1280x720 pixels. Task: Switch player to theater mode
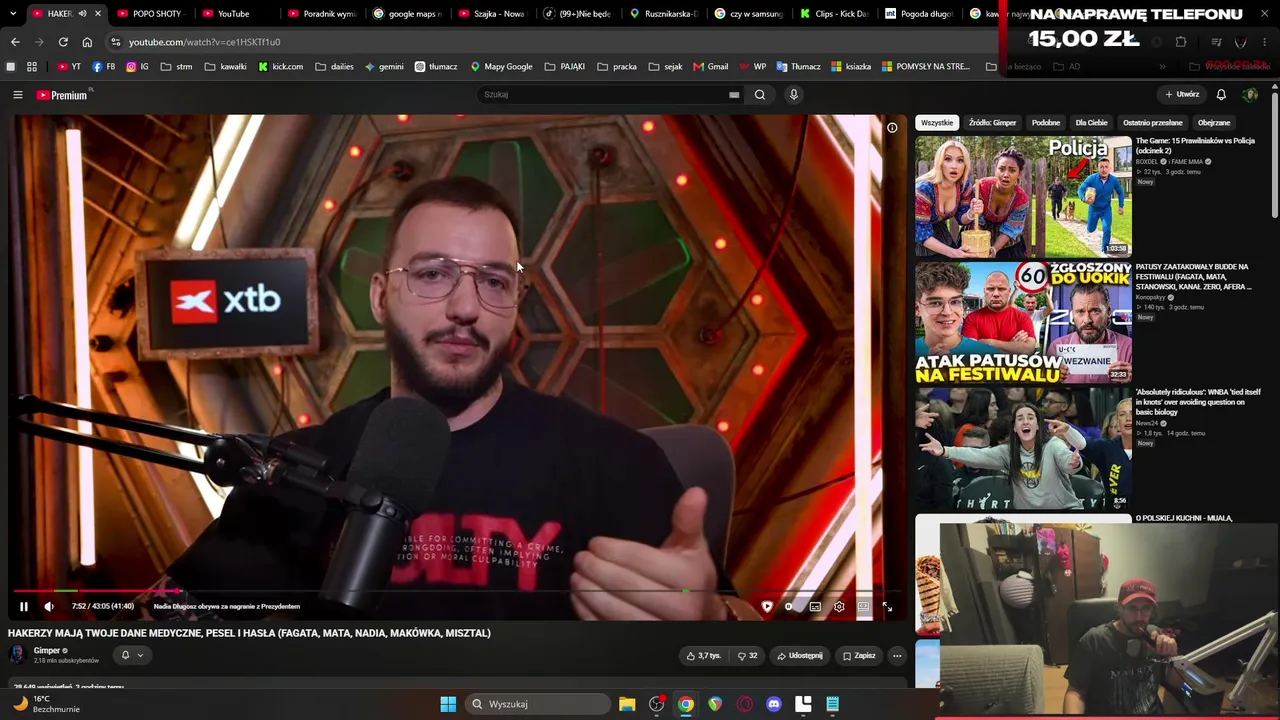click(x=863, y=606)
